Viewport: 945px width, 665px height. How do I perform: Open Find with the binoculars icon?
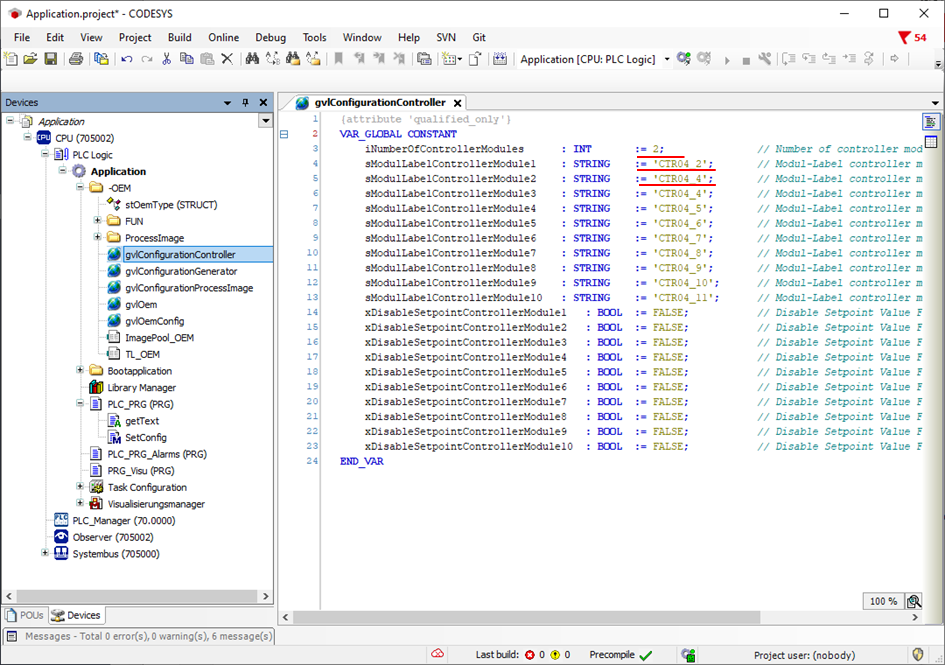(252, 59)
